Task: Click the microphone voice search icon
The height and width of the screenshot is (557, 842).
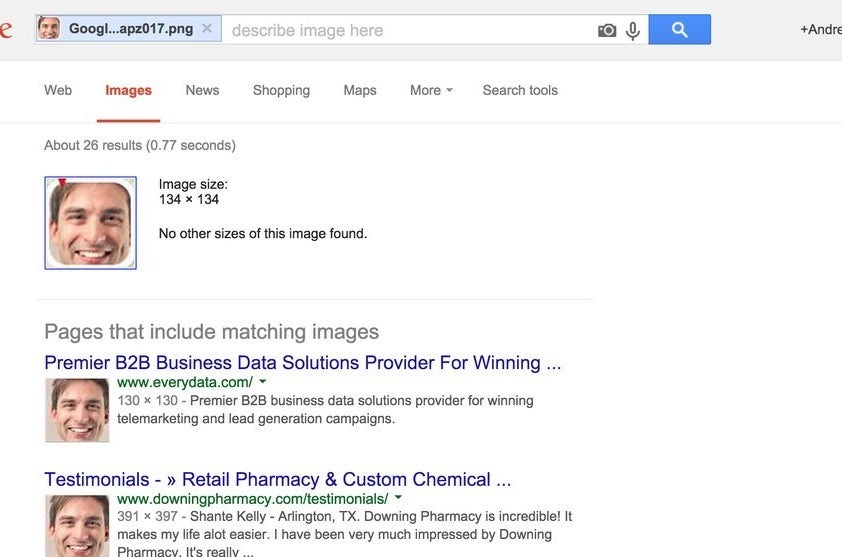Action: coord(633,31)
